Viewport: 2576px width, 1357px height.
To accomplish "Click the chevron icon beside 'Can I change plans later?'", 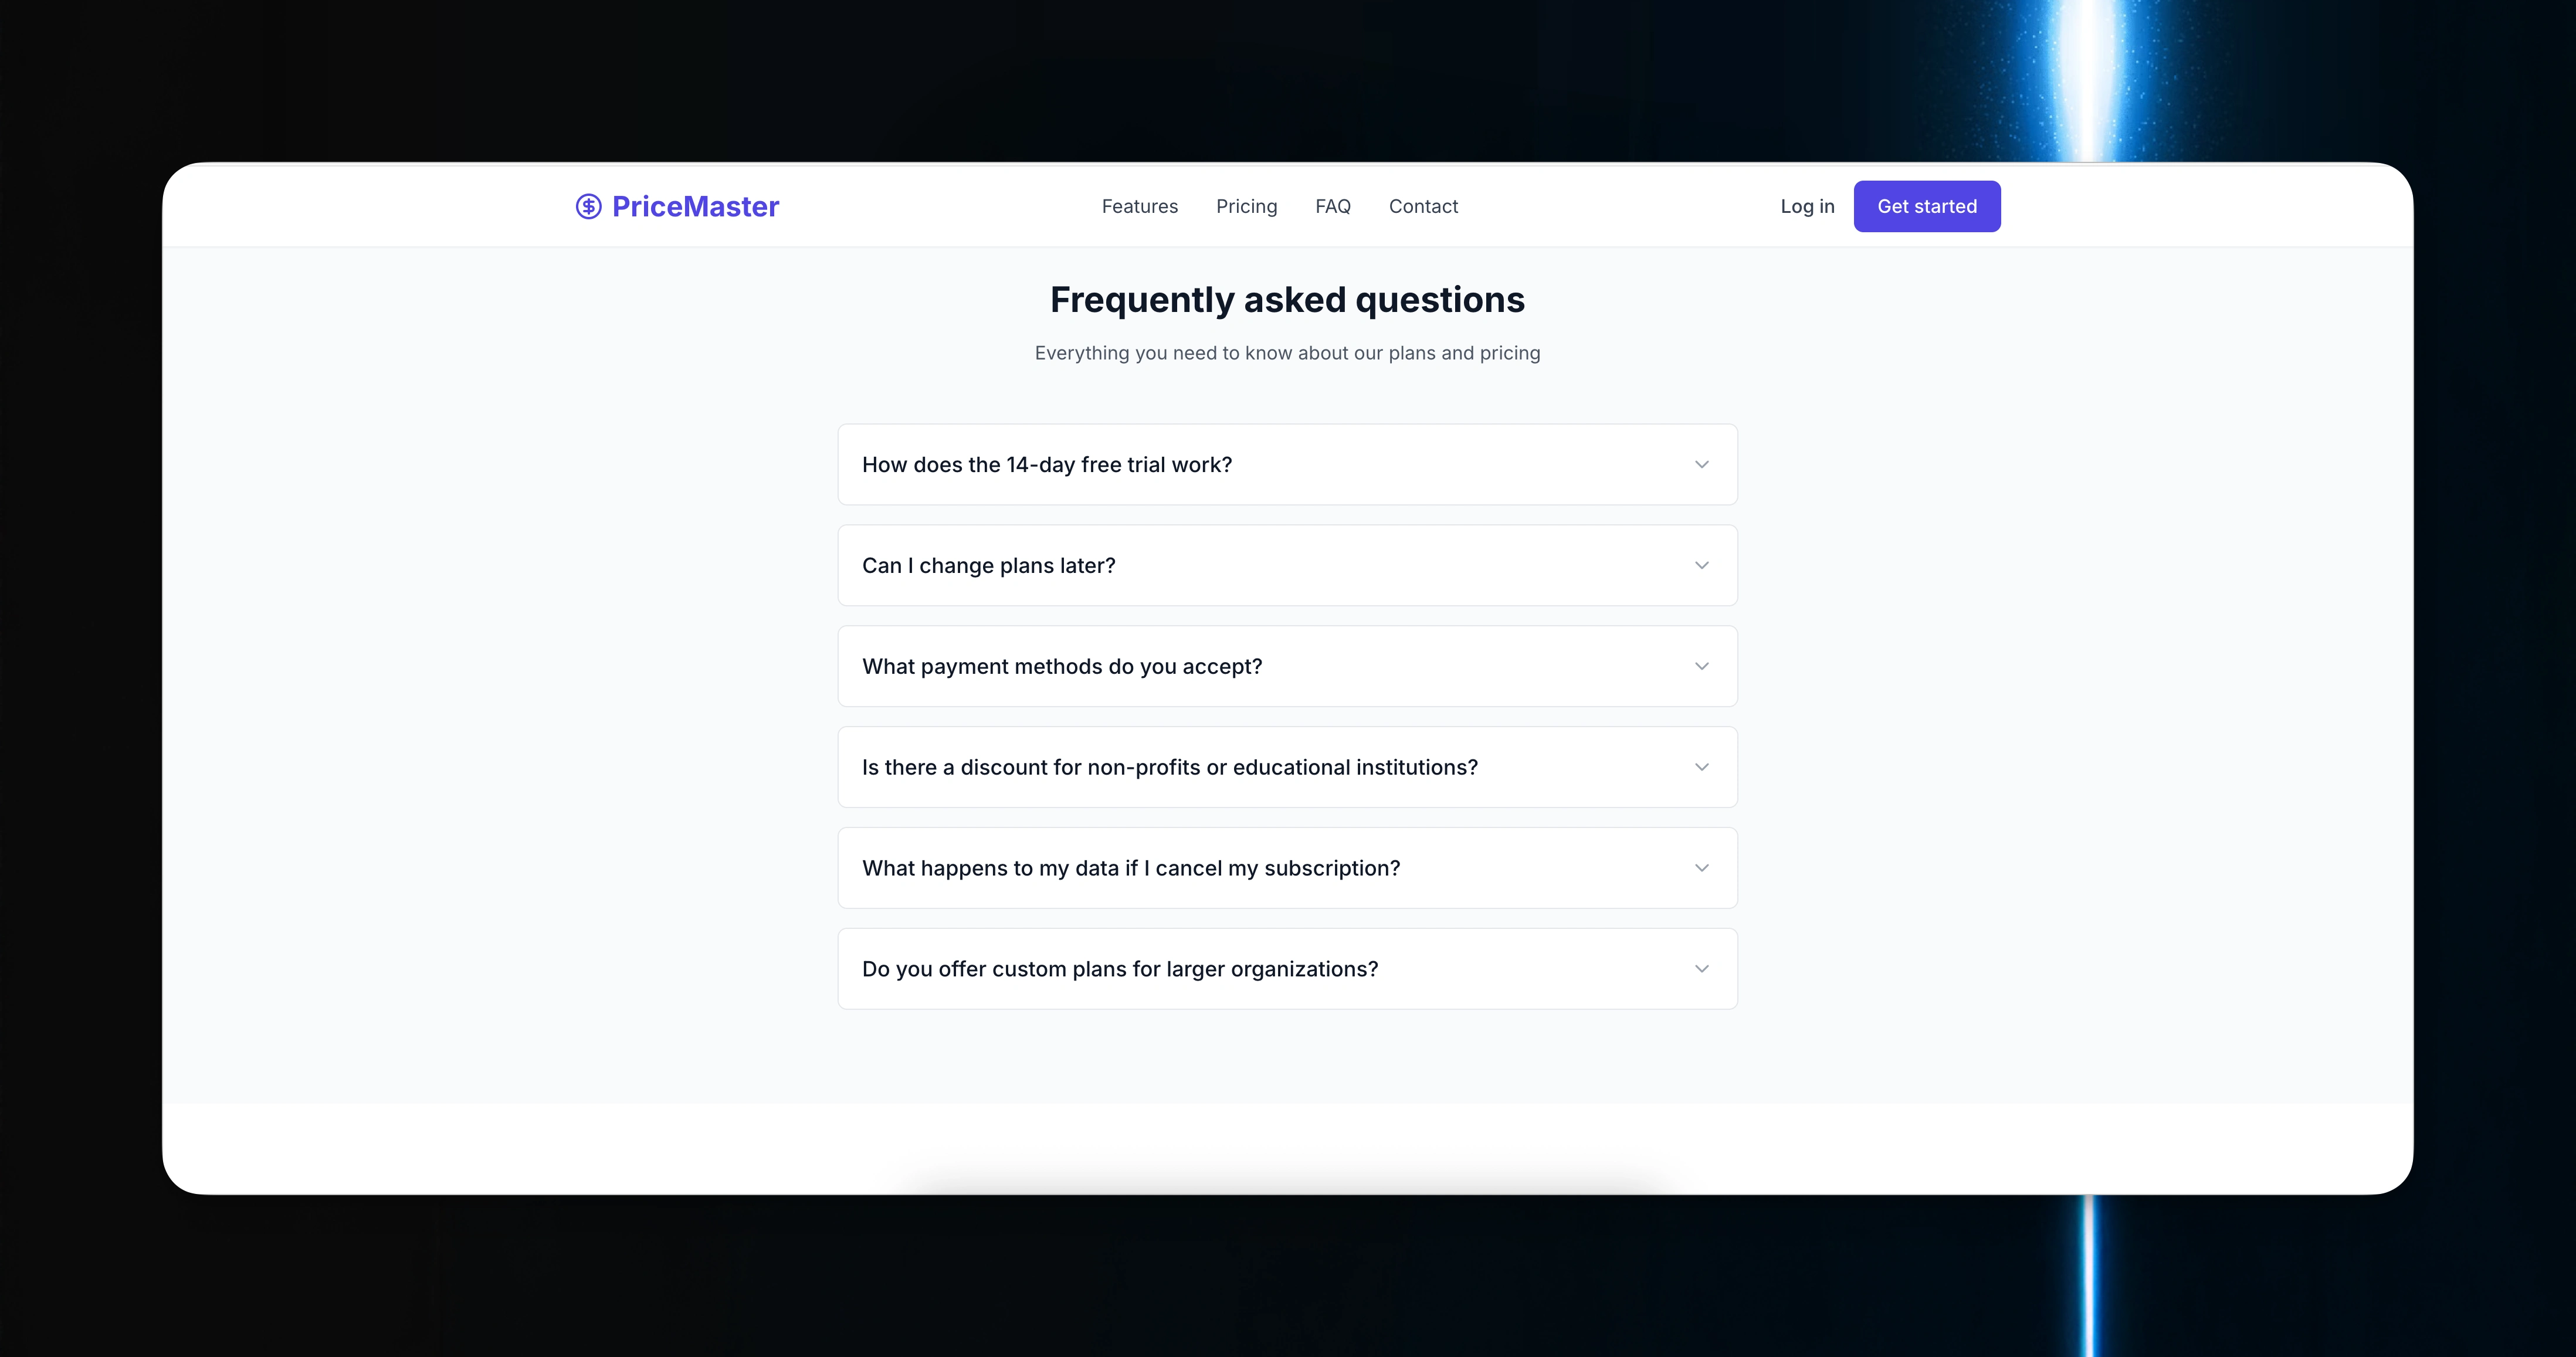I will 1701,566.
